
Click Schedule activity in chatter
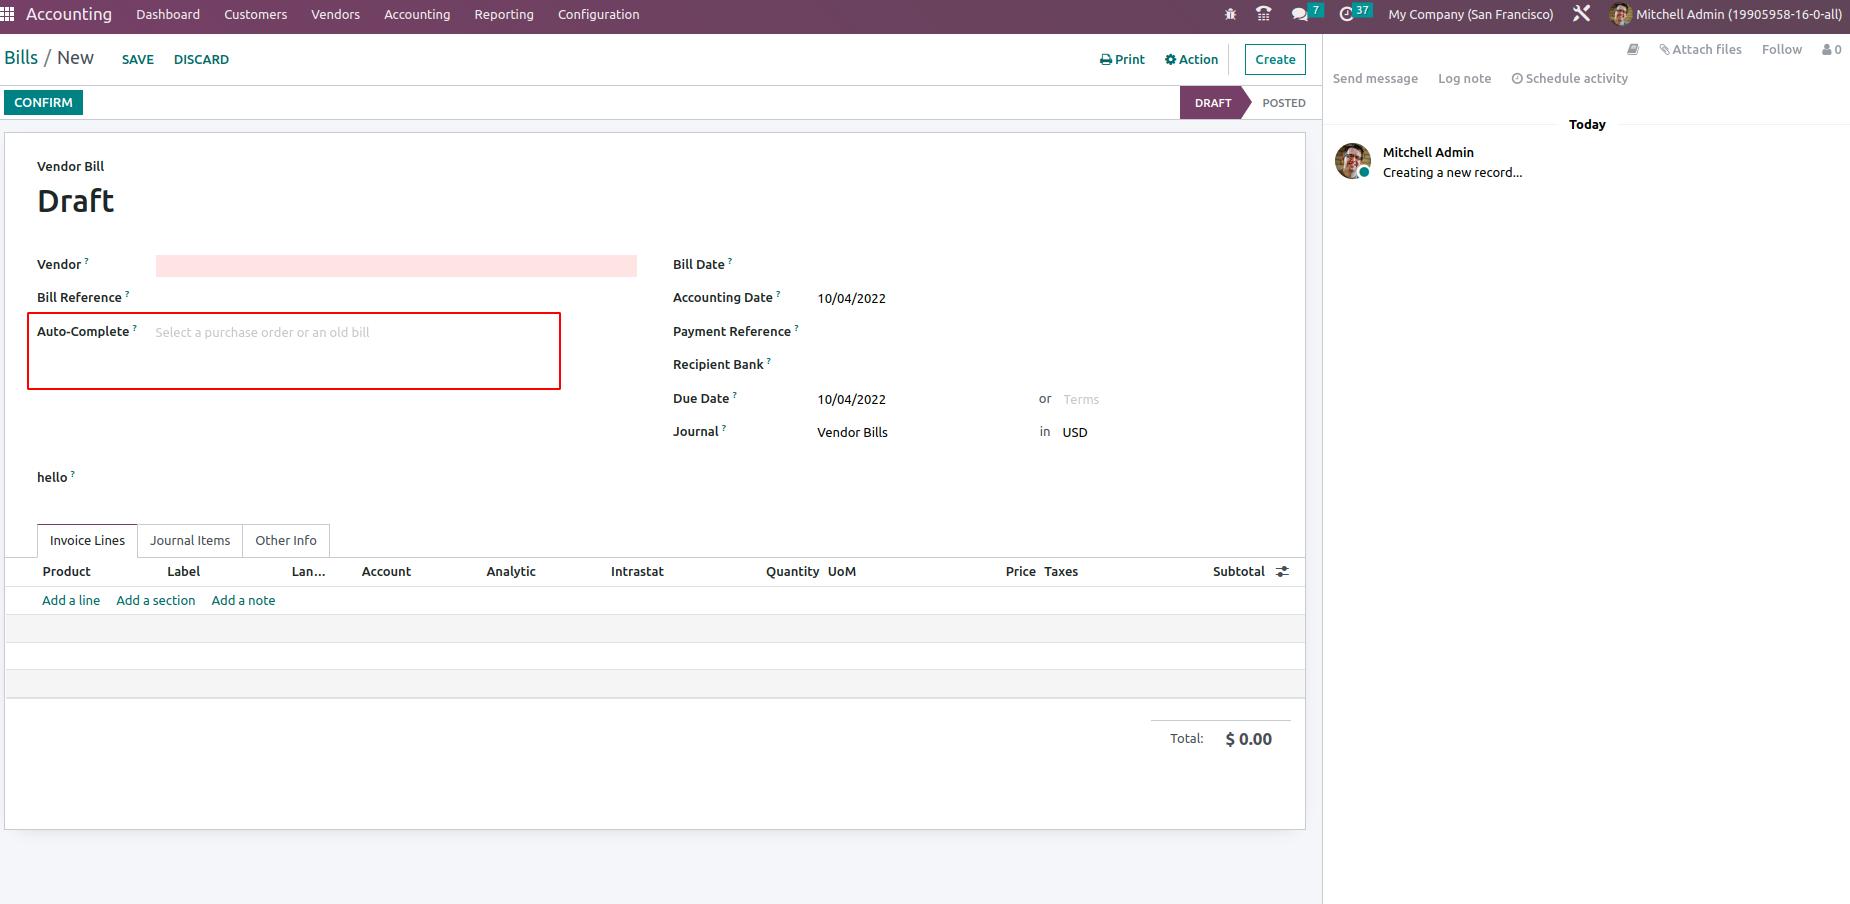(1569, 78)
